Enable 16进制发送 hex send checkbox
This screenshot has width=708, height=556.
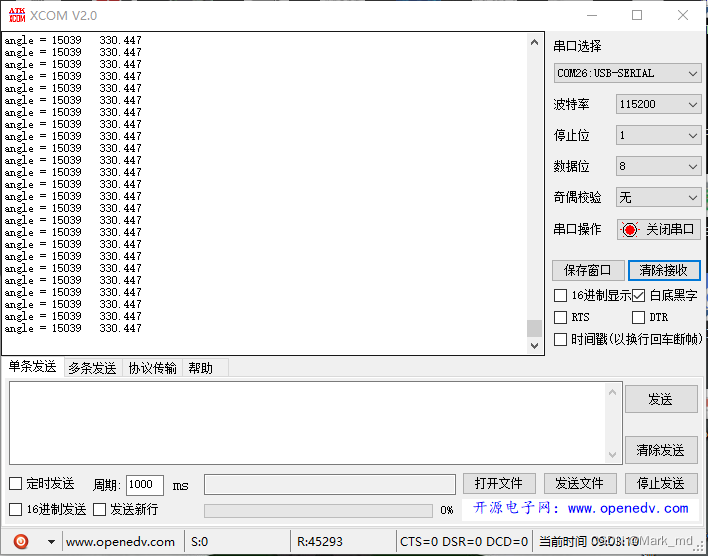(15, 509)
